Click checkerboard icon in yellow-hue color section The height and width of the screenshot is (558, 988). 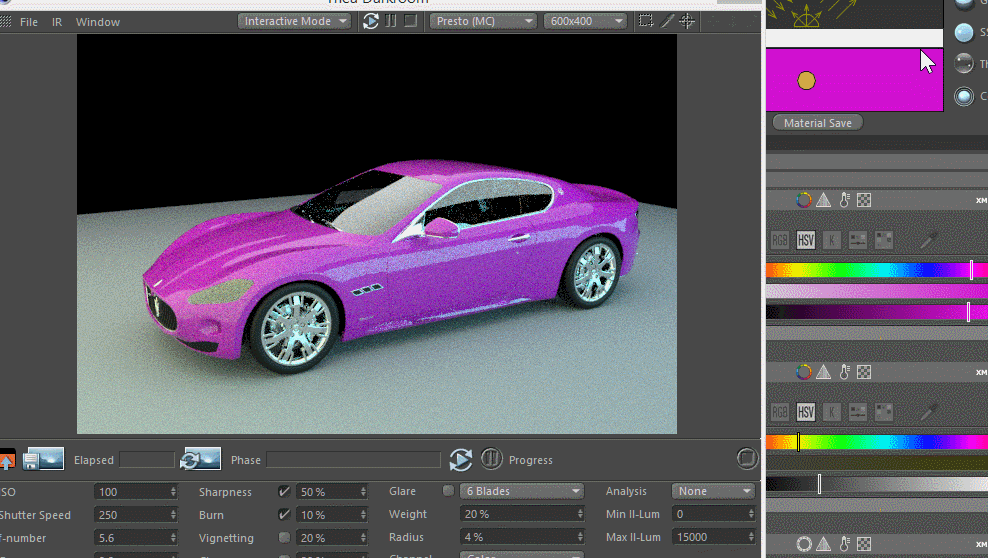[864, 372]
